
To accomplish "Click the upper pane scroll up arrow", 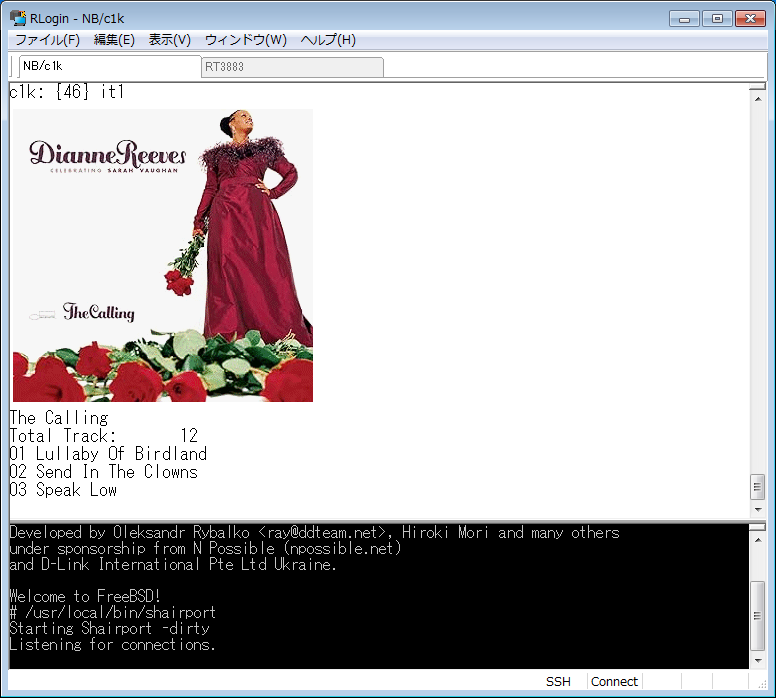I will pos(758,99).
